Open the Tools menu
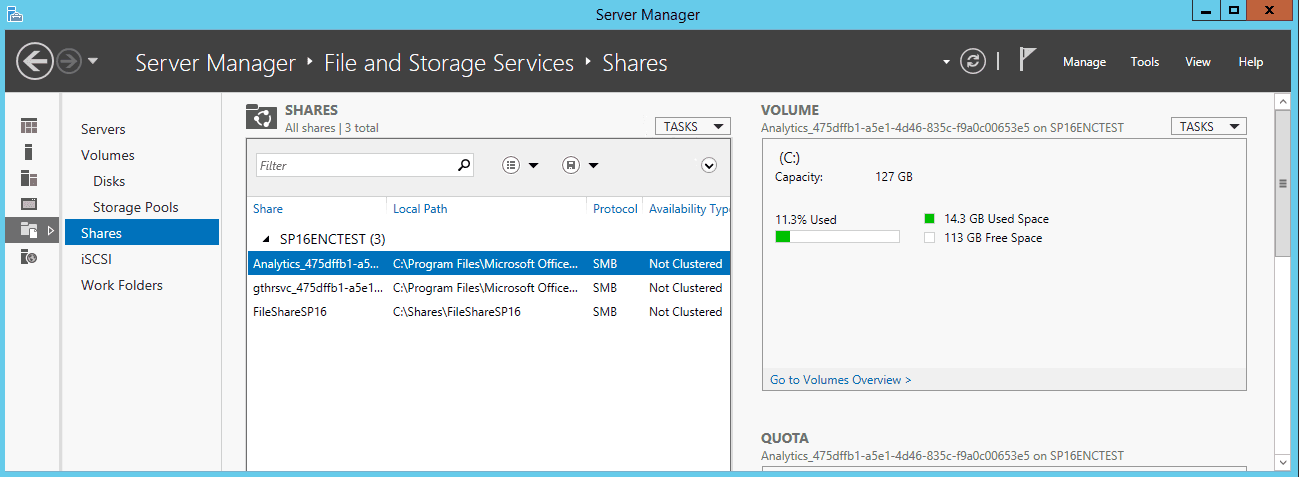Viewport: 1299px width, 477px height. [x=1145, y=62]
